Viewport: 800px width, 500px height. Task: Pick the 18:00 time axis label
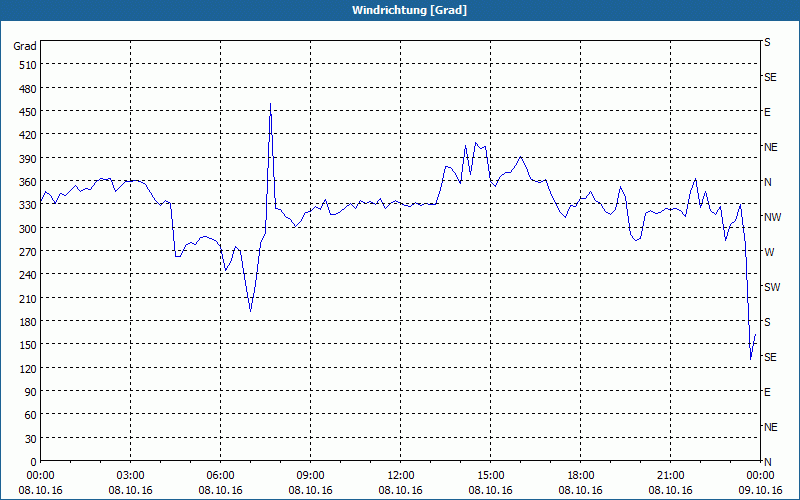coord(581,476)
